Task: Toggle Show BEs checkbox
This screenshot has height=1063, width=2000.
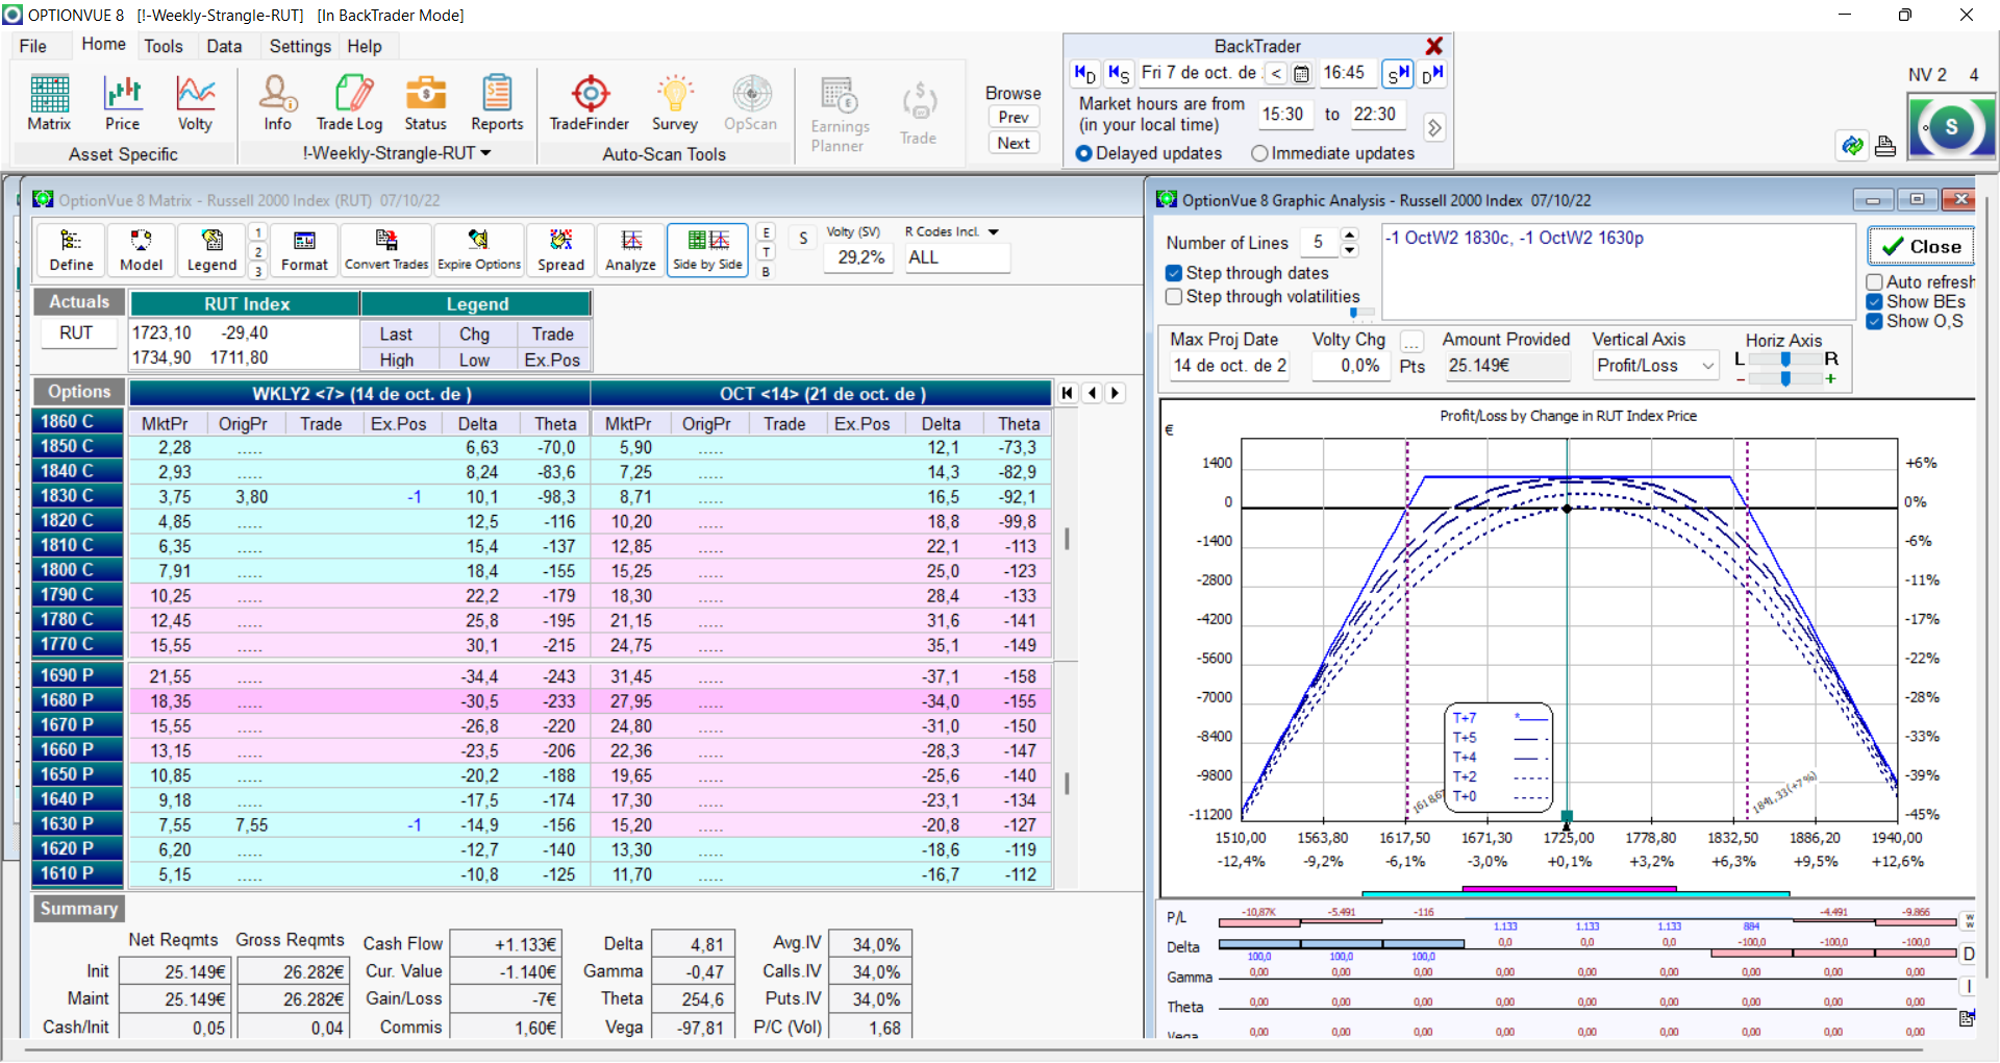Action: coord(1875,302)
